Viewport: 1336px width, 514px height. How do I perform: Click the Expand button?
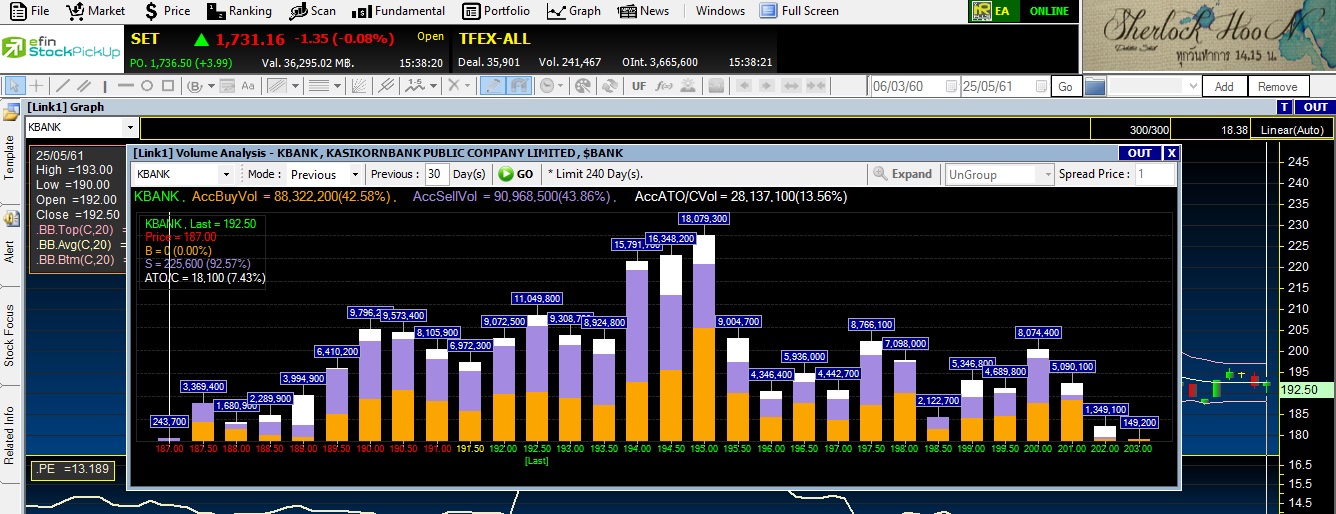[903, 174]
